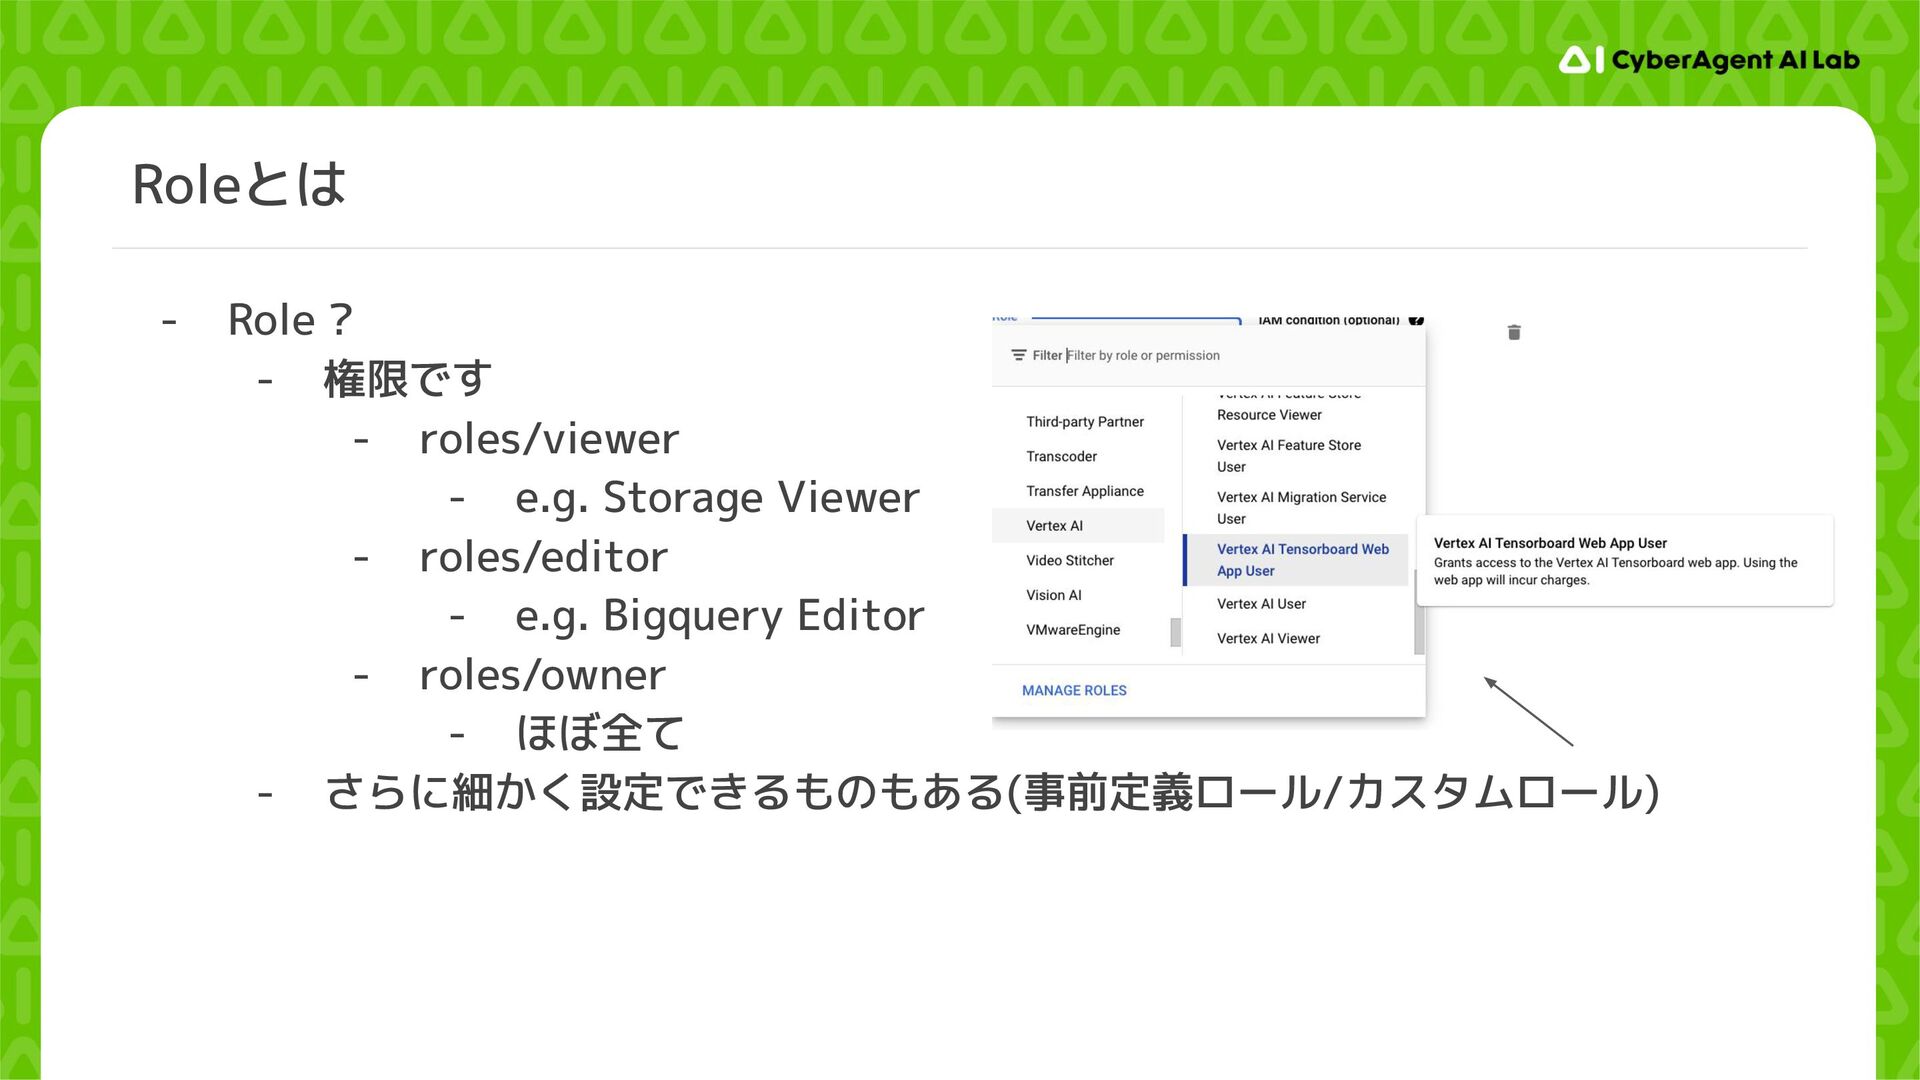
Task: Select Video Stitcher category
Action: 1069,560
